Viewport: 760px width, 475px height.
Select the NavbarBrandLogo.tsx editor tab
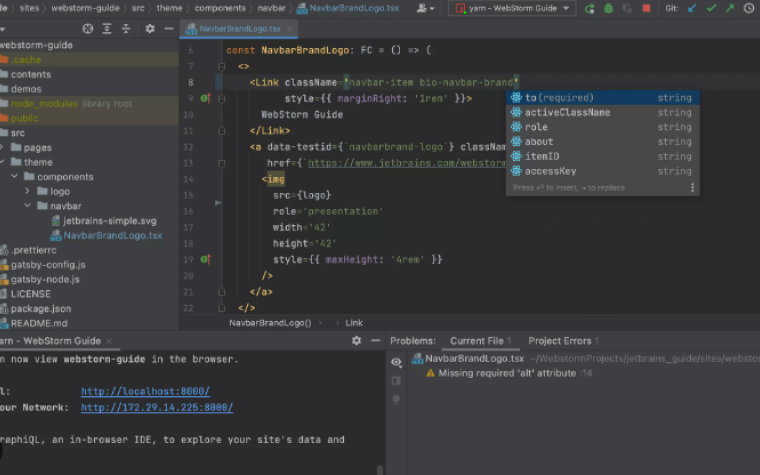pyautogui.click(x=238, y=29)
